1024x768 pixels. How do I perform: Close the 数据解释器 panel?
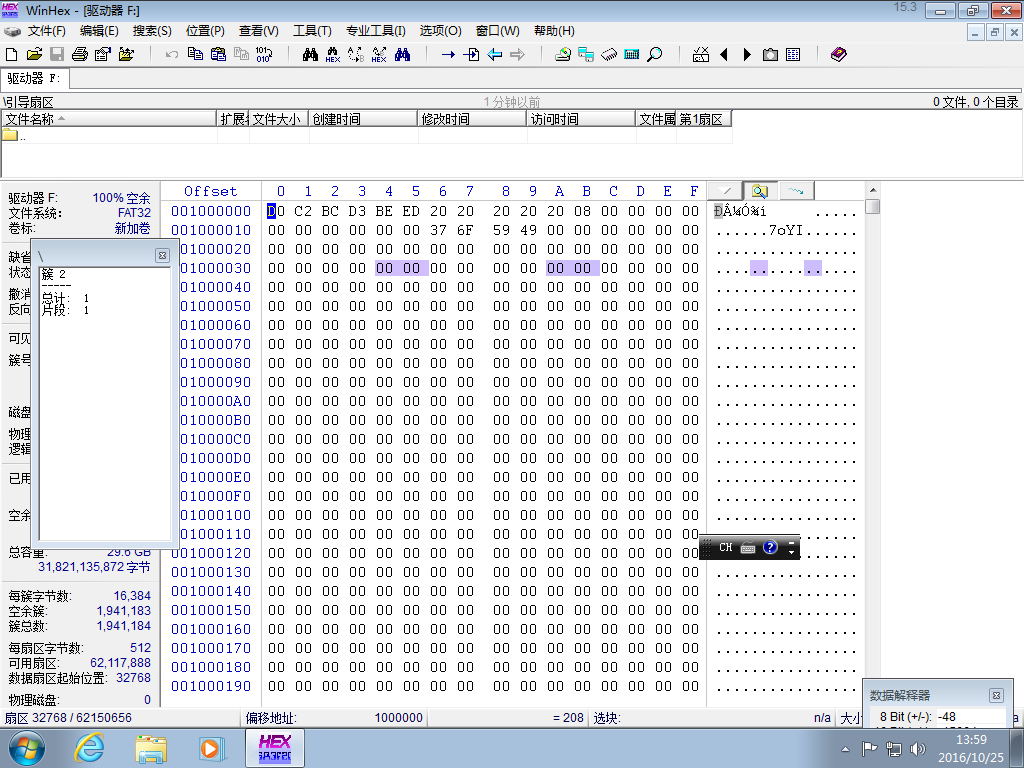click(x=996, y=696)
